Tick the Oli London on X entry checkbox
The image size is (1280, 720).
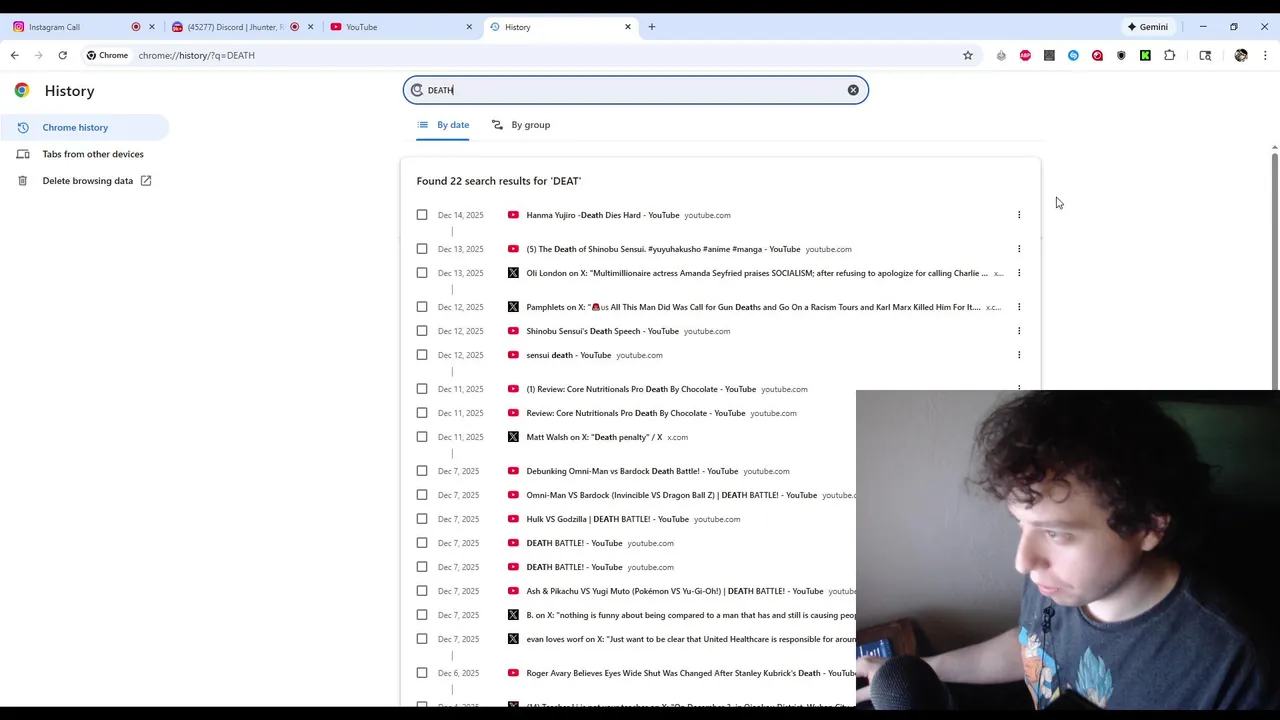pos(422,273)
